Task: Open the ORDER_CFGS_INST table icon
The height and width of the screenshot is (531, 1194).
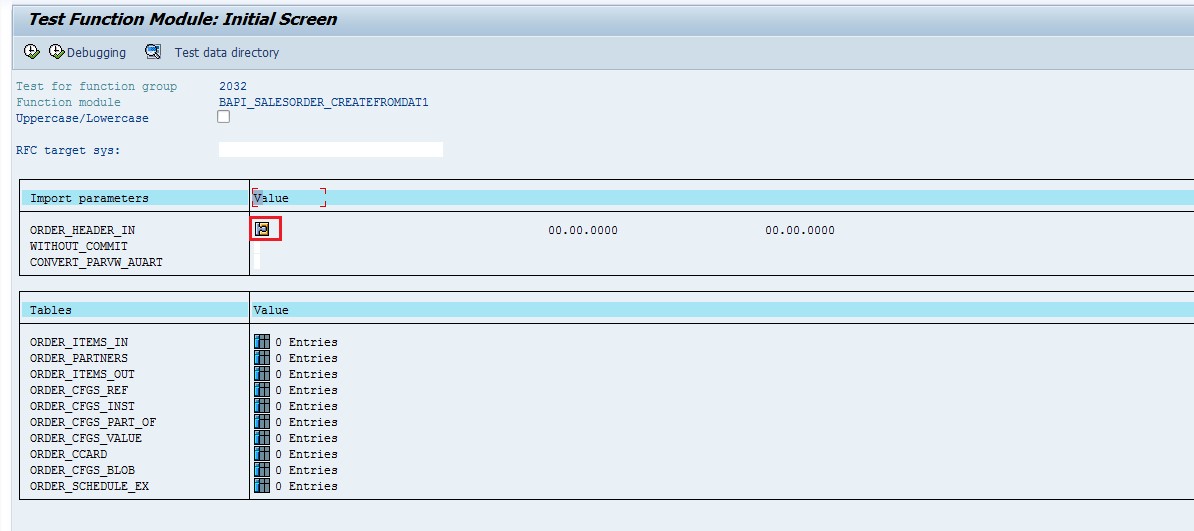Action: tap(262, 406)
